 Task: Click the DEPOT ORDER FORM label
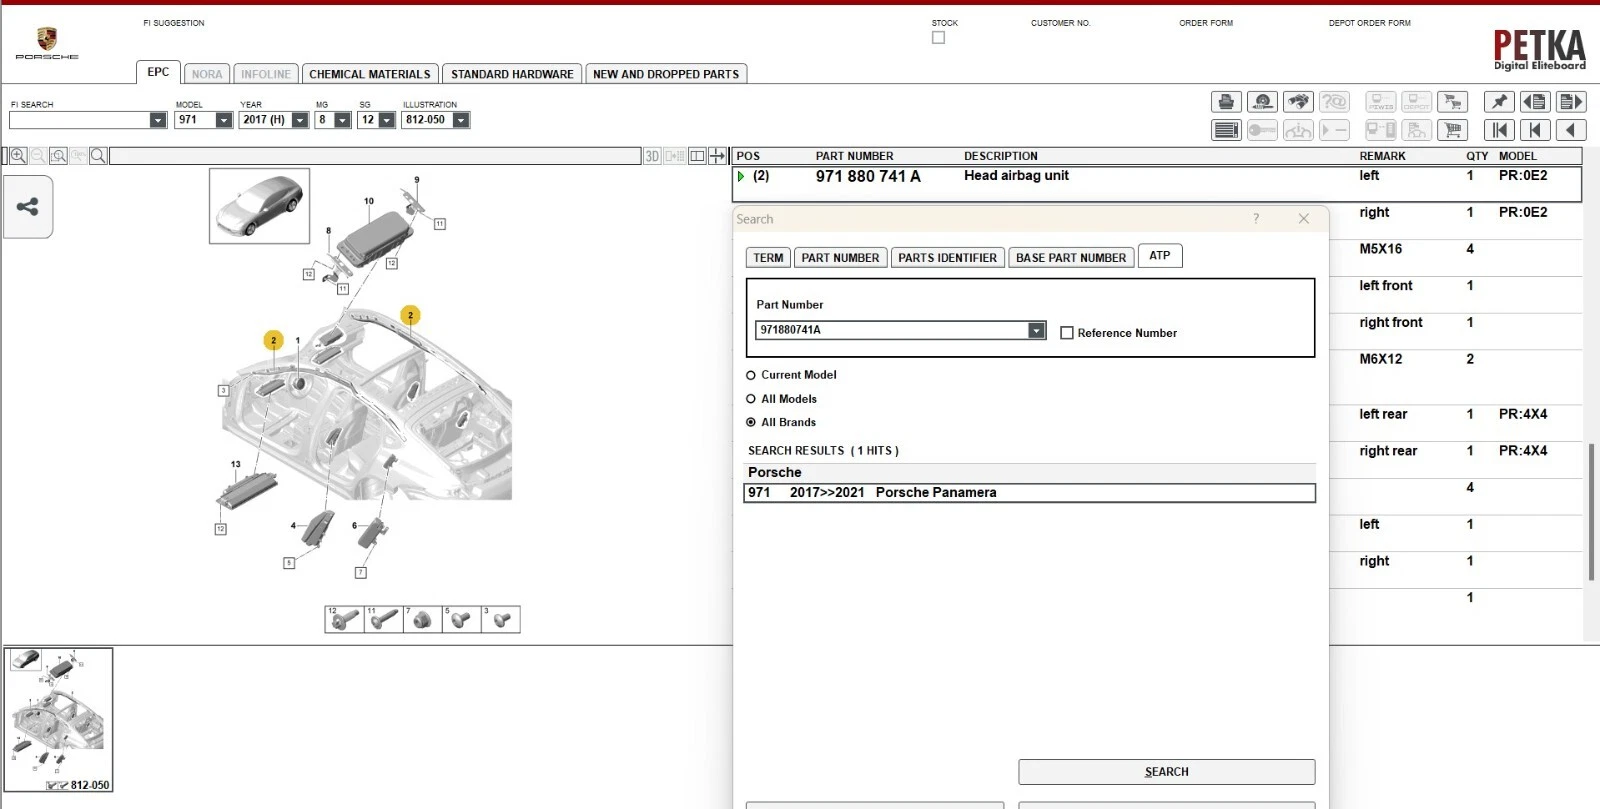coord(1369,23)
